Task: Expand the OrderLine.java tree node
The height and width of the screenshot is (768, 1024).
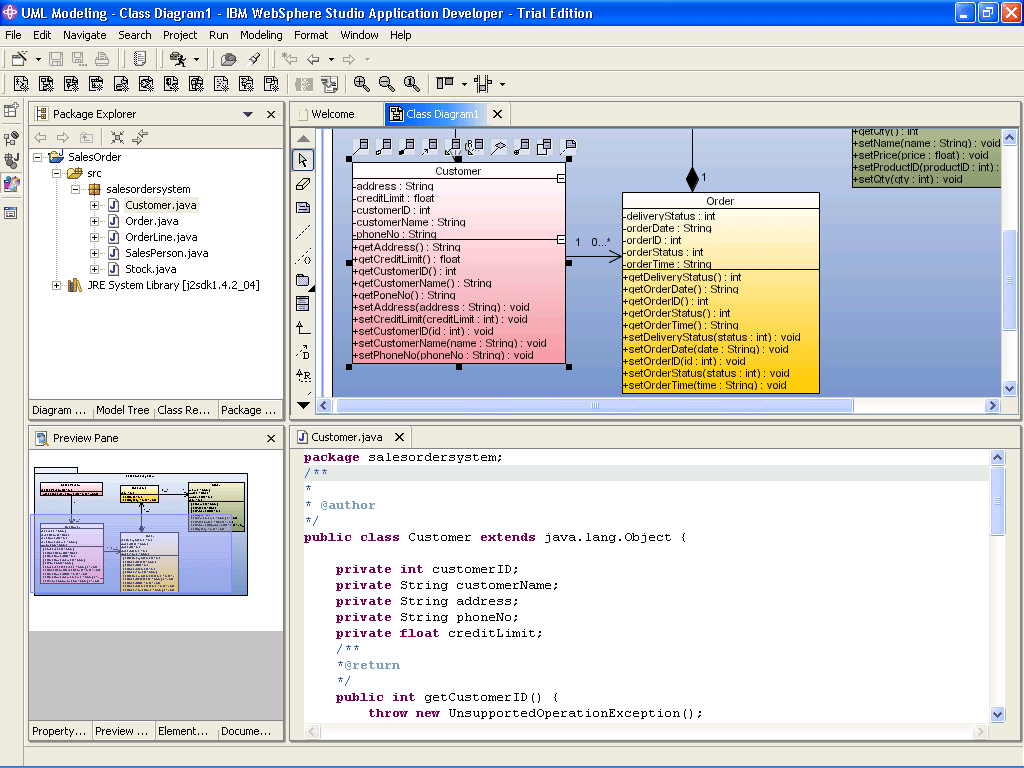Action: coord(95,237)
